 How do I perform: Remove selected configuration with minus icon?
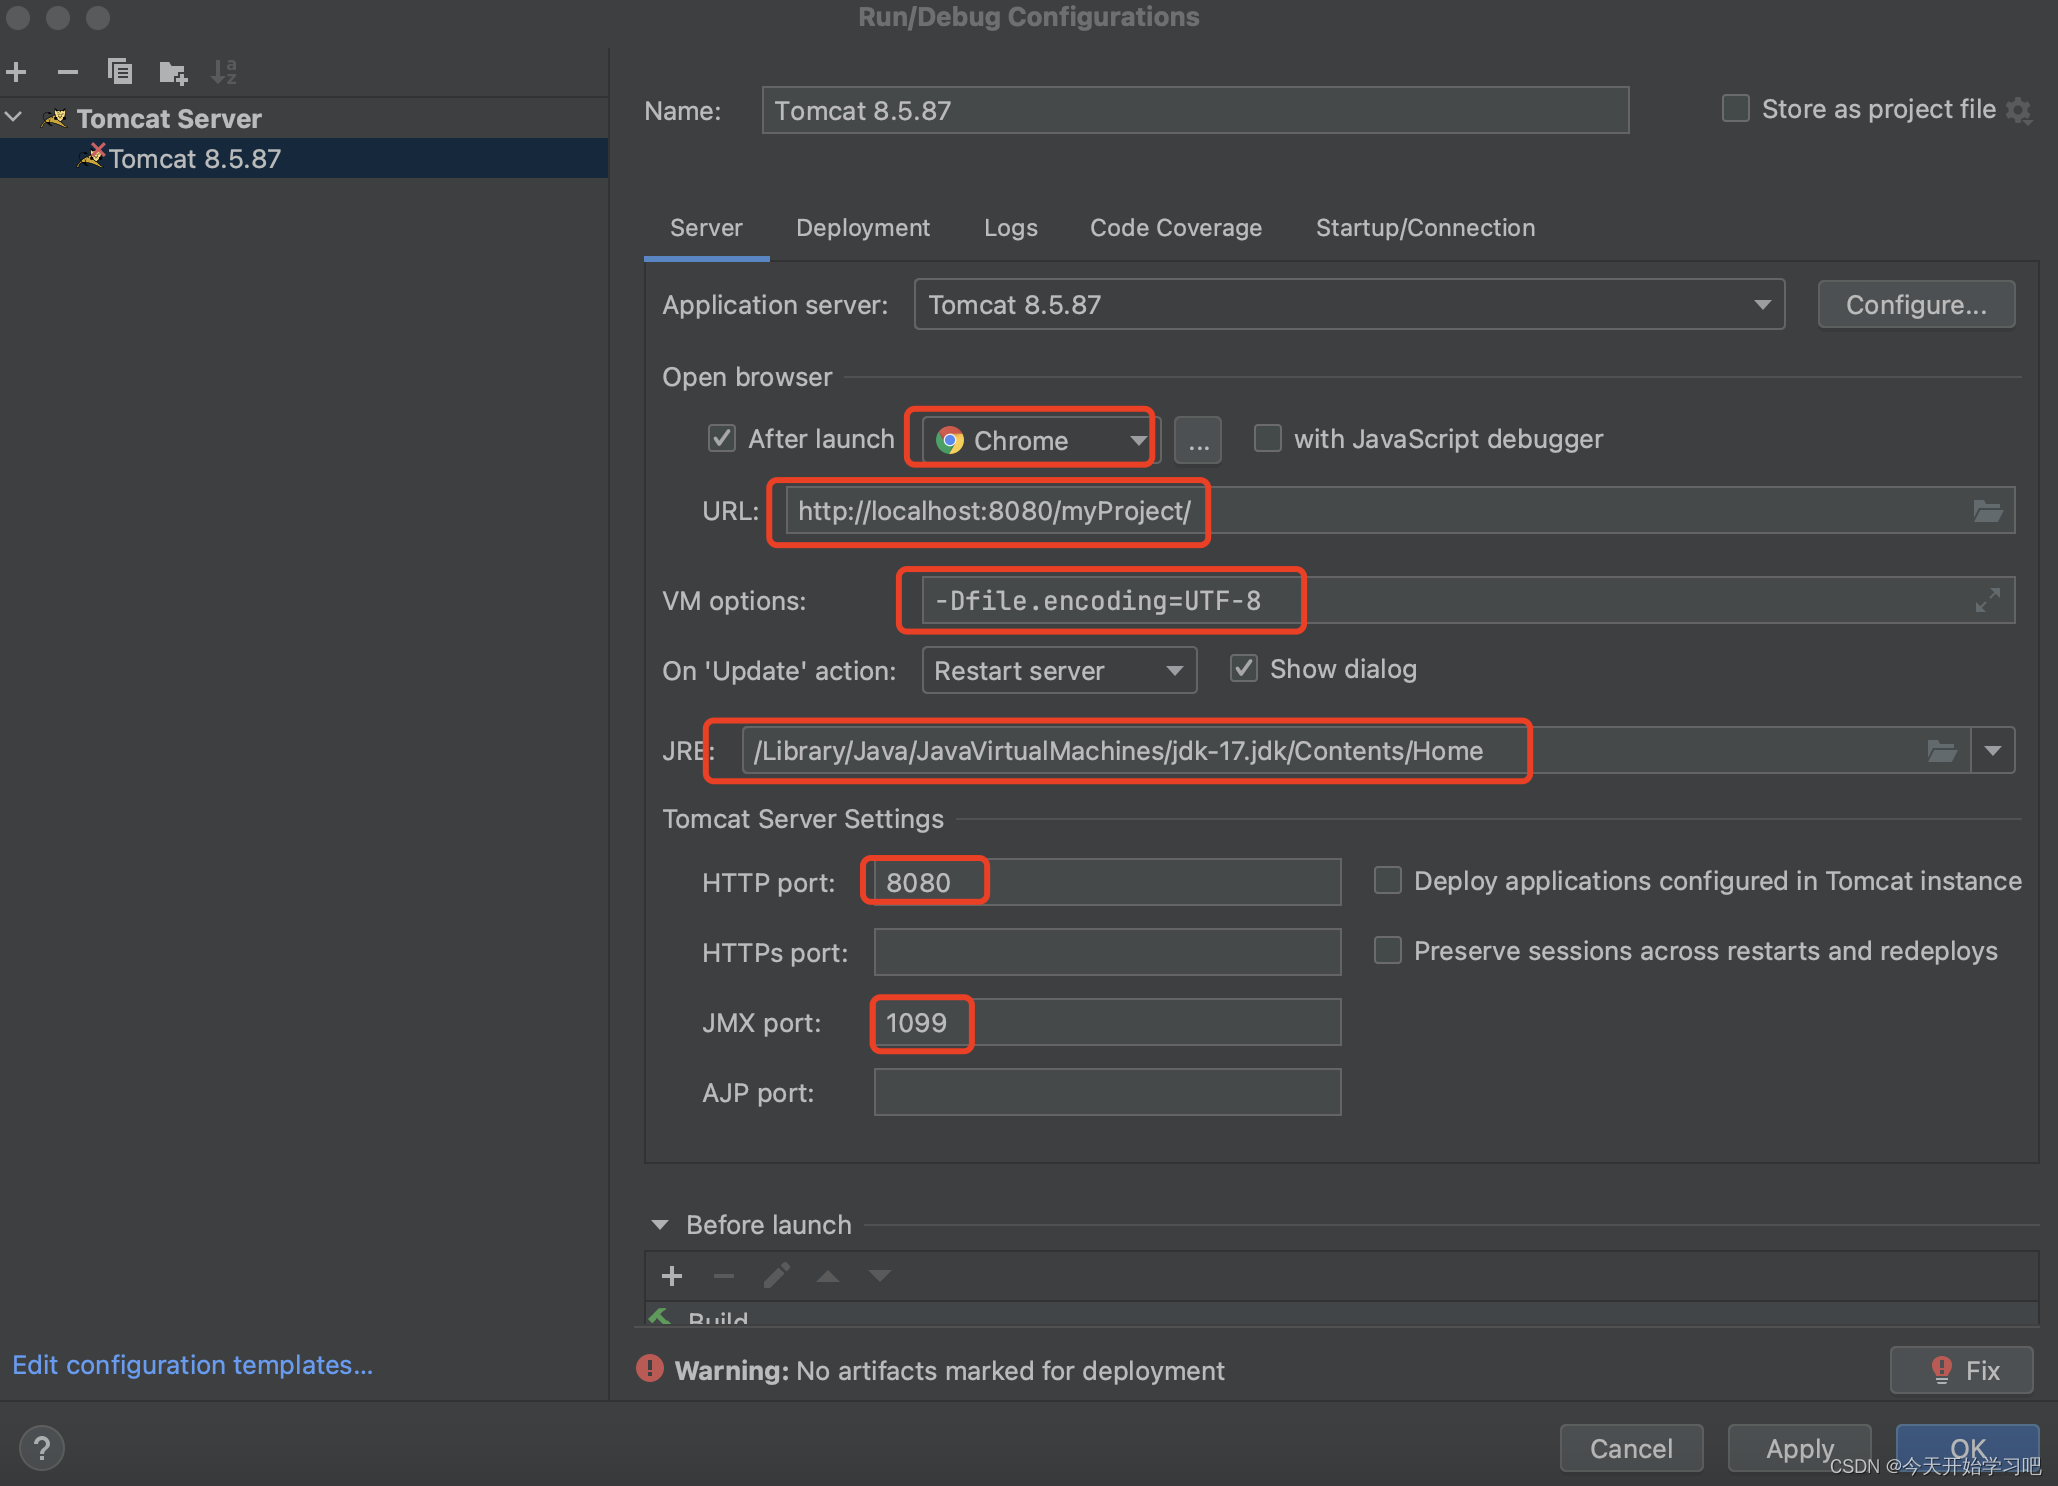click(68, 72)
